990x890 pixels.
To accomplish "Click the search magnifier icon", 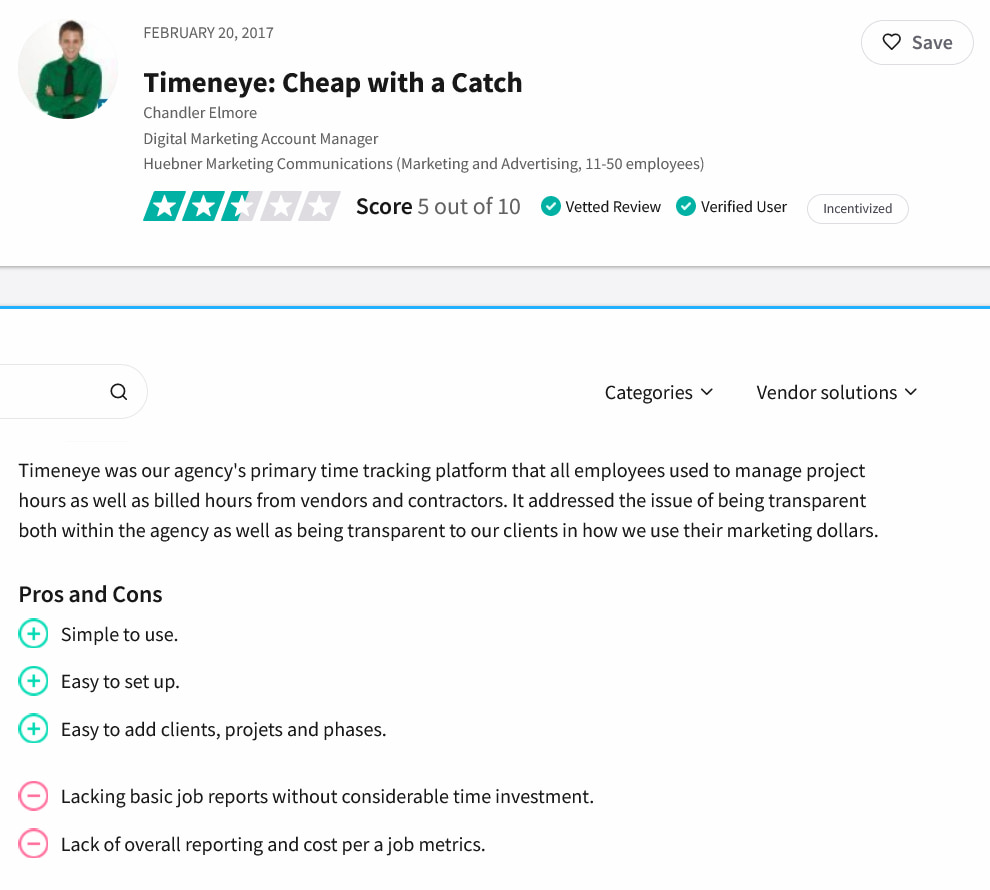I will pyautogui.click(x=119, y=392).
